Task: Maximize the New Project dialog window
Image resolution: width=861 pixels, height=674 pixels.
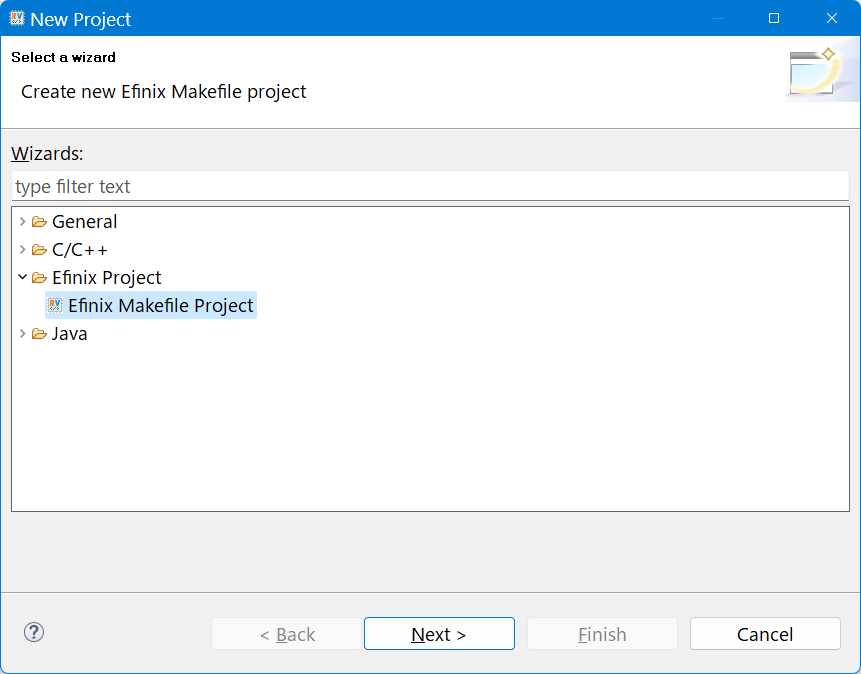Action: click(x=774, y=18)
